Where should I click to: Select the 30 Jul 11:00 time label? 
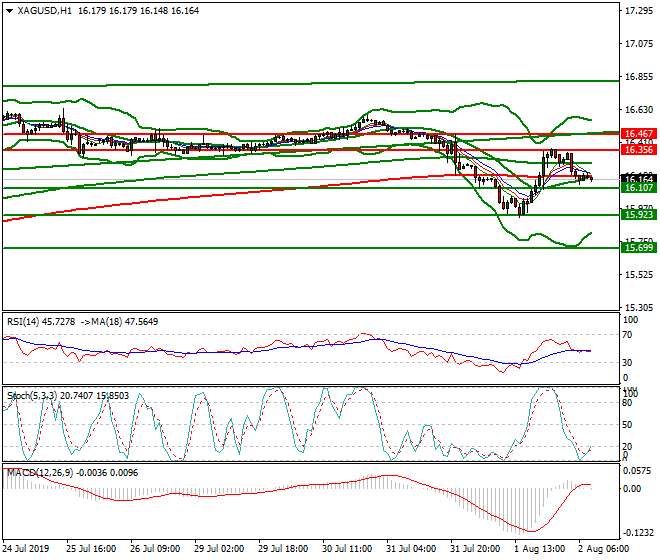[347, 549]
